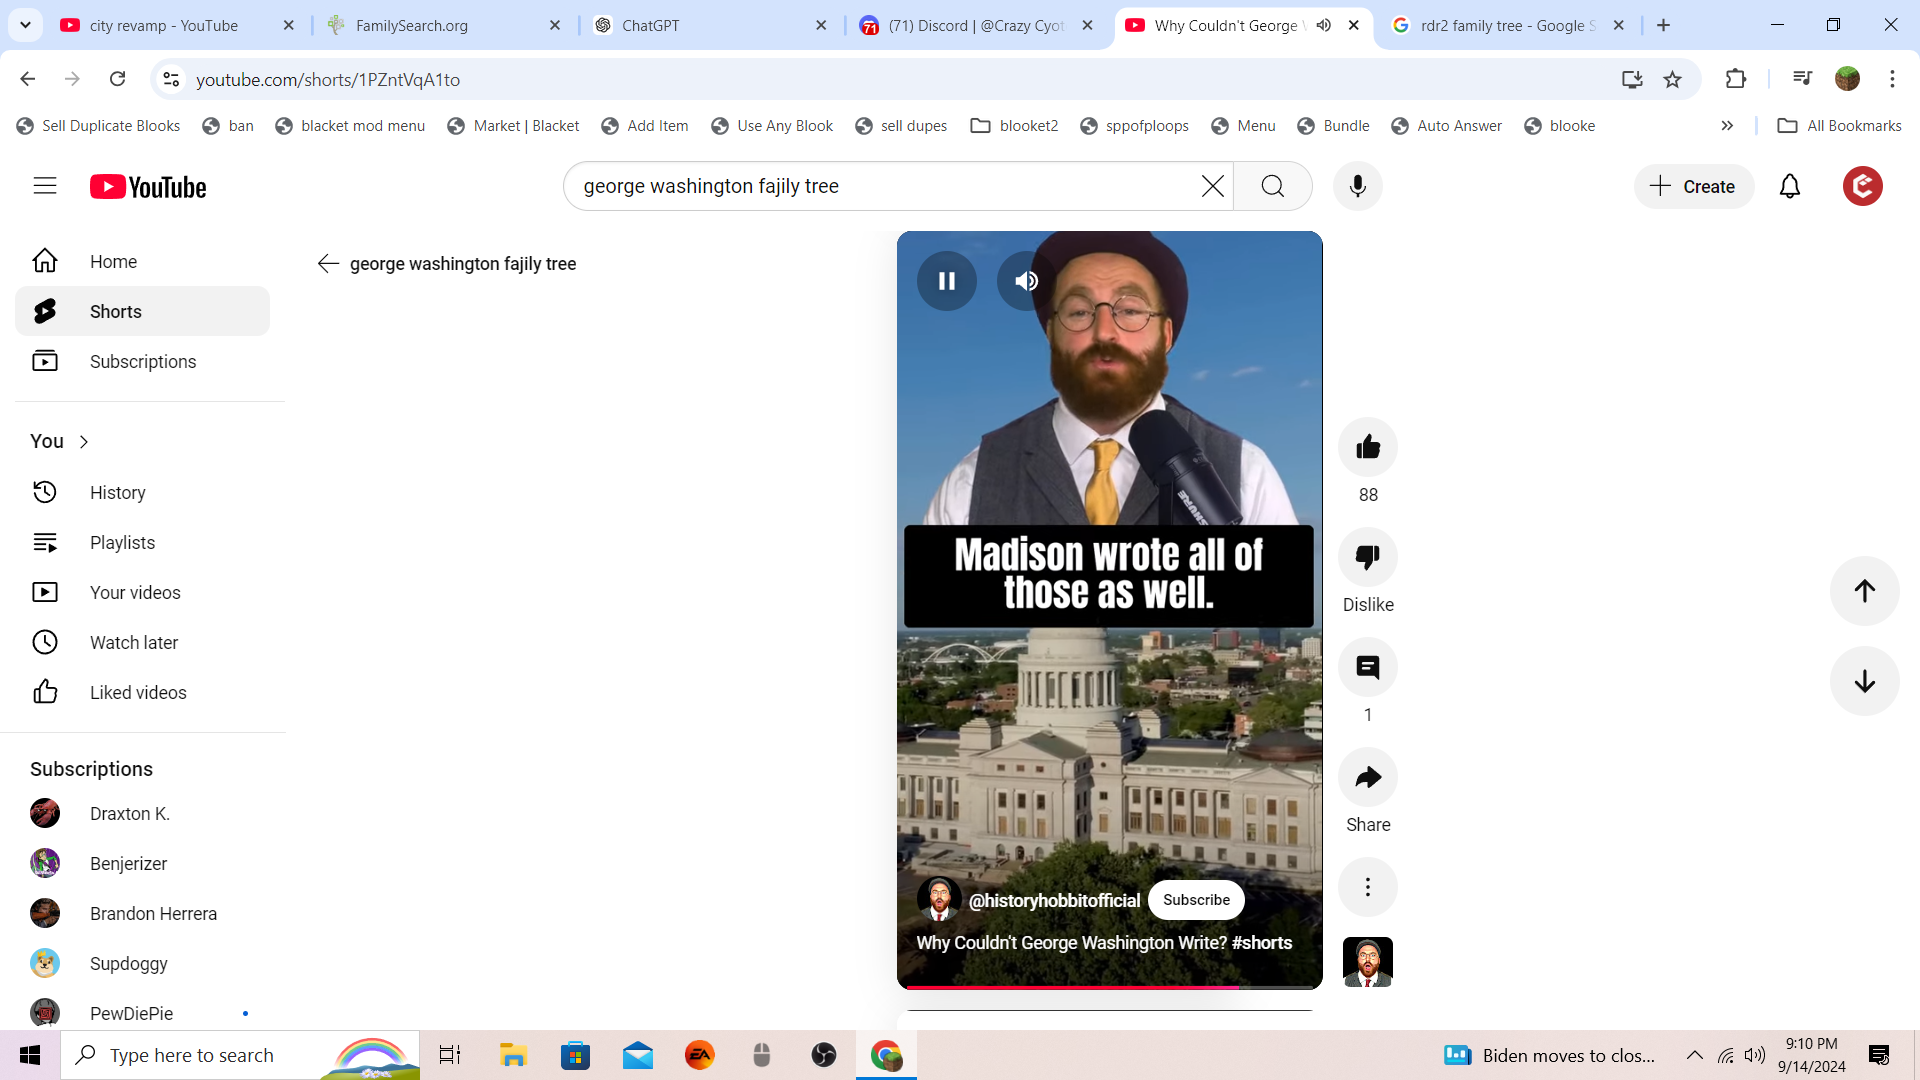Viewport: 1920px width, 1080px height.
Task: Mute the YouTube tab audio icon
Action: pyautogui.click(x=1324, y=25)
